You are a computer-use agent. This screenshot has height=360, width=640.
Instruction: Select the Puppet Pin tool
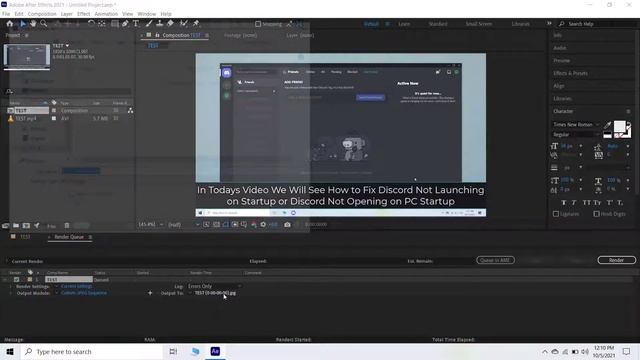(x=196, y=24)
